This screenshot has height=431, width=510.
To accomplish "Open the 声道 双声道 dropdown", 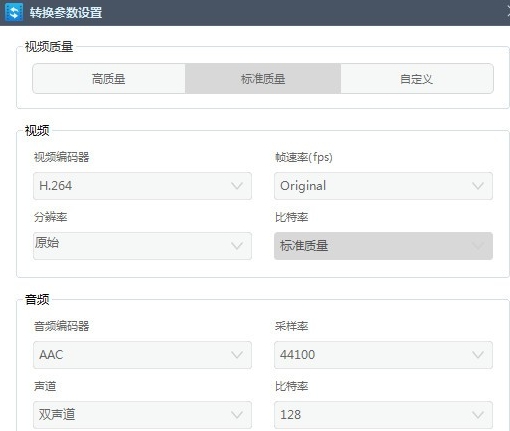I will point(142,415).
